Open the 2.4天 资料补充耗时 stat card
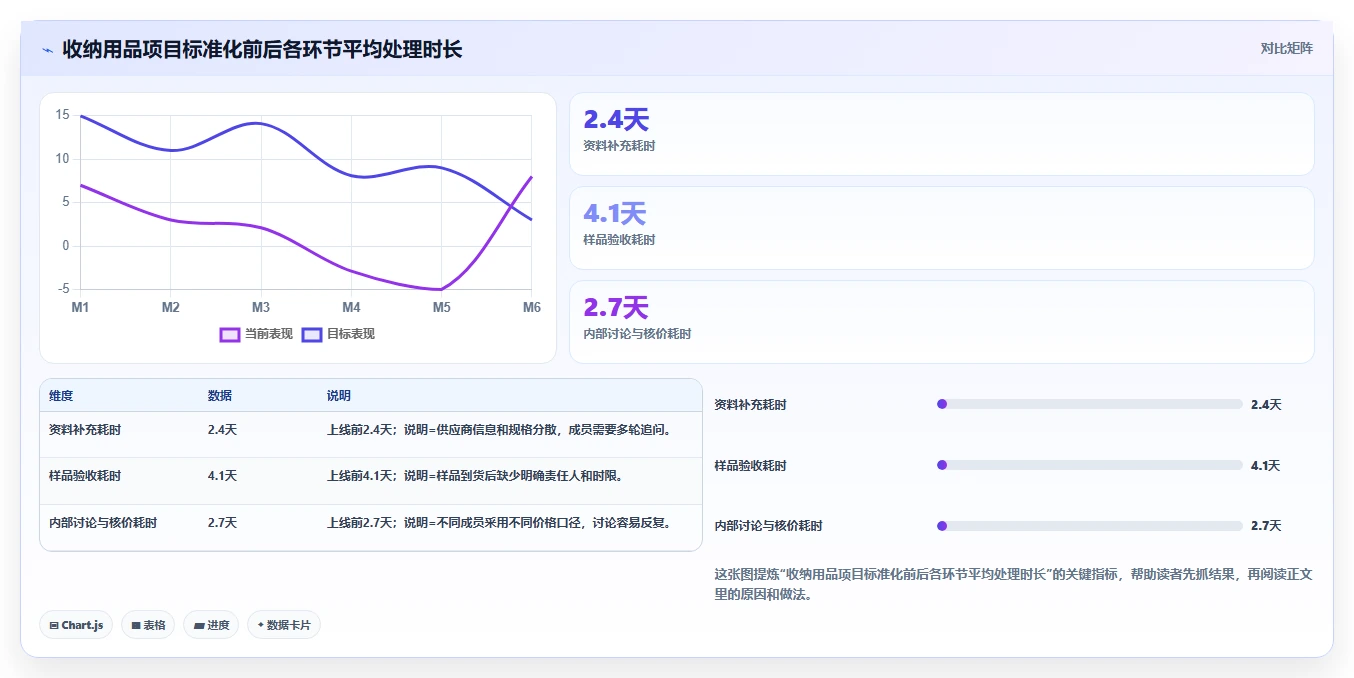Screen dimensions: 1354x678 tap(941, 134)
